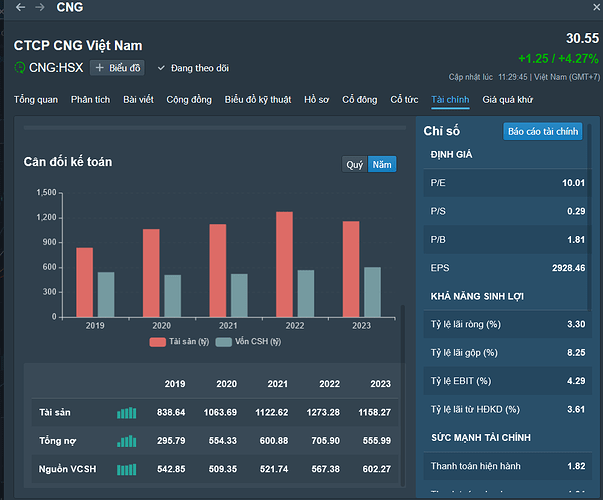Switch chart to Quý view

[355, 165]
